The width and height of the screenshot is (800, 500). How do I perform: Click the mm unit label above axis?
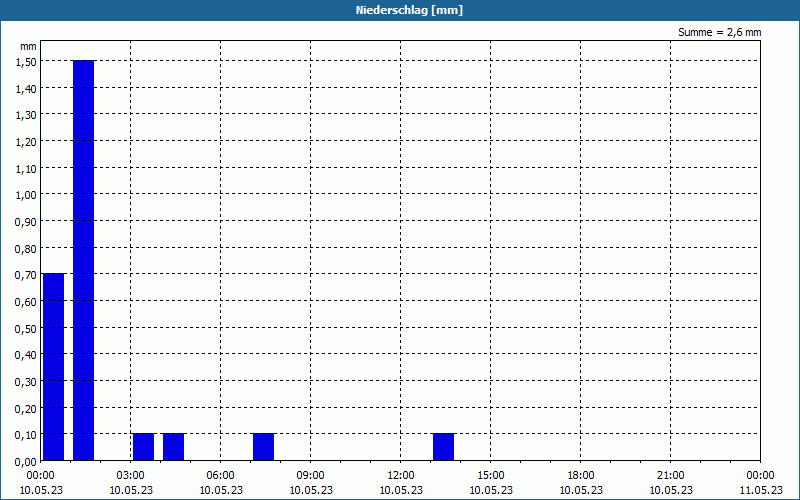point(28,46)
